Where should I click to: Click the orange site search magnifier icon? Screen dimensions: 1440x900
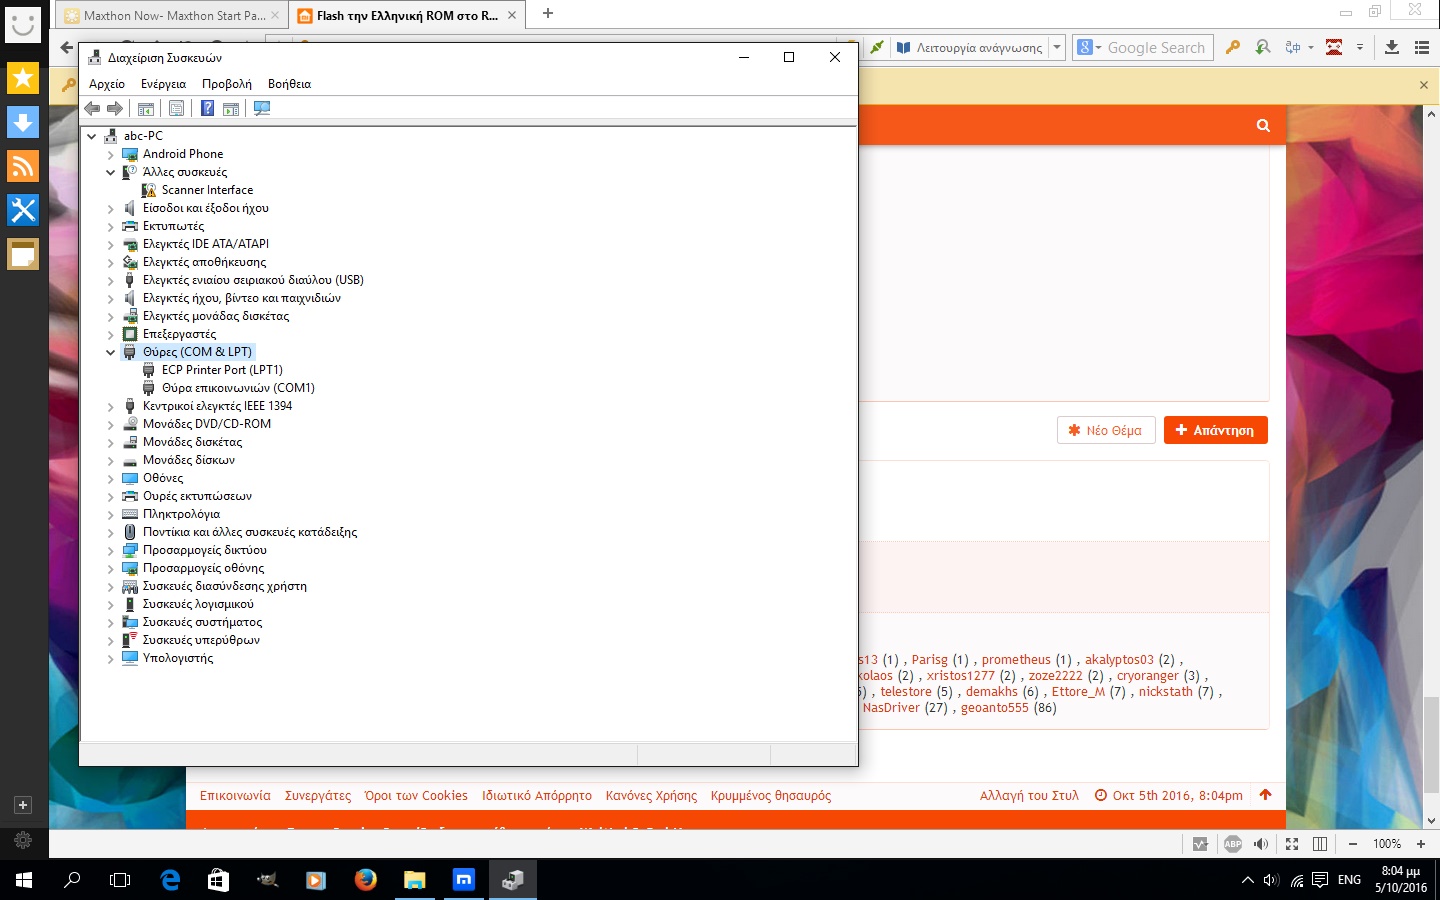[1263, 125]
